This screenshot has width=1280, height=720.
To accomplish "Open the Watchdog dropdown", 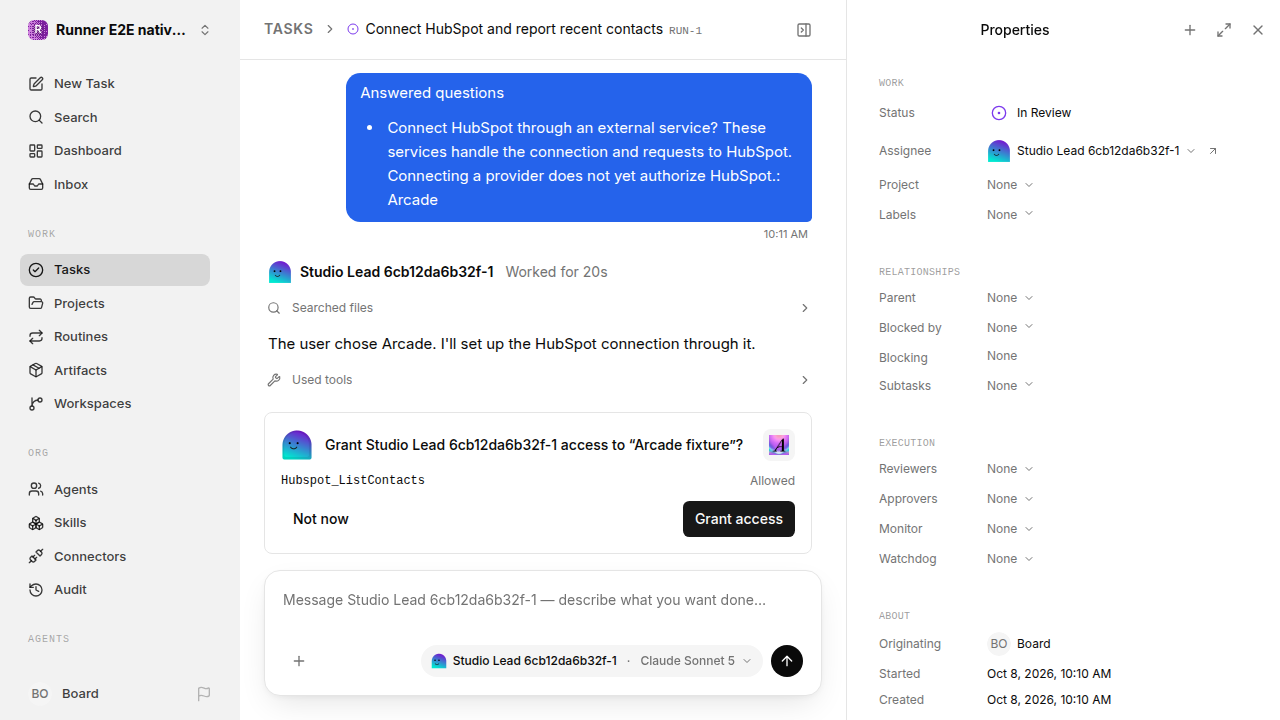I will 1010,559.
